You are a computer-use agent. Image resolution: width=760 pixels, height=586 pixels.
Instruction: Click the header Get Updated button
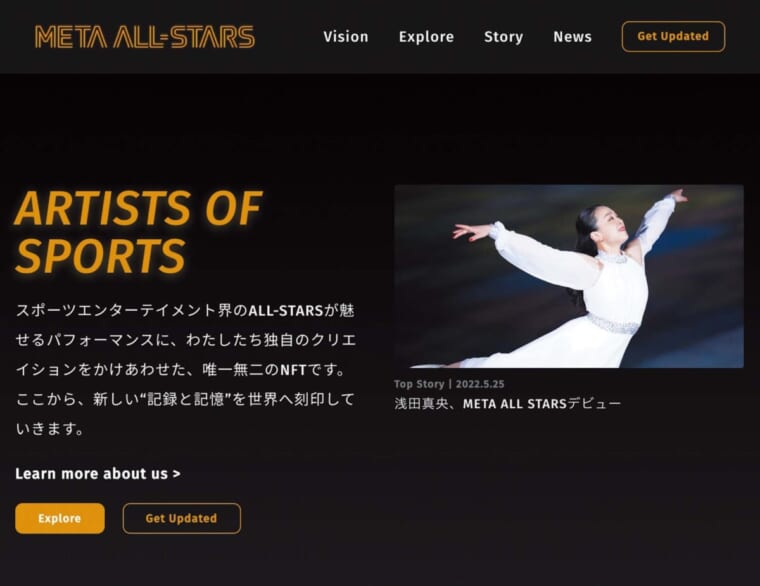click(x=673, y=36)
